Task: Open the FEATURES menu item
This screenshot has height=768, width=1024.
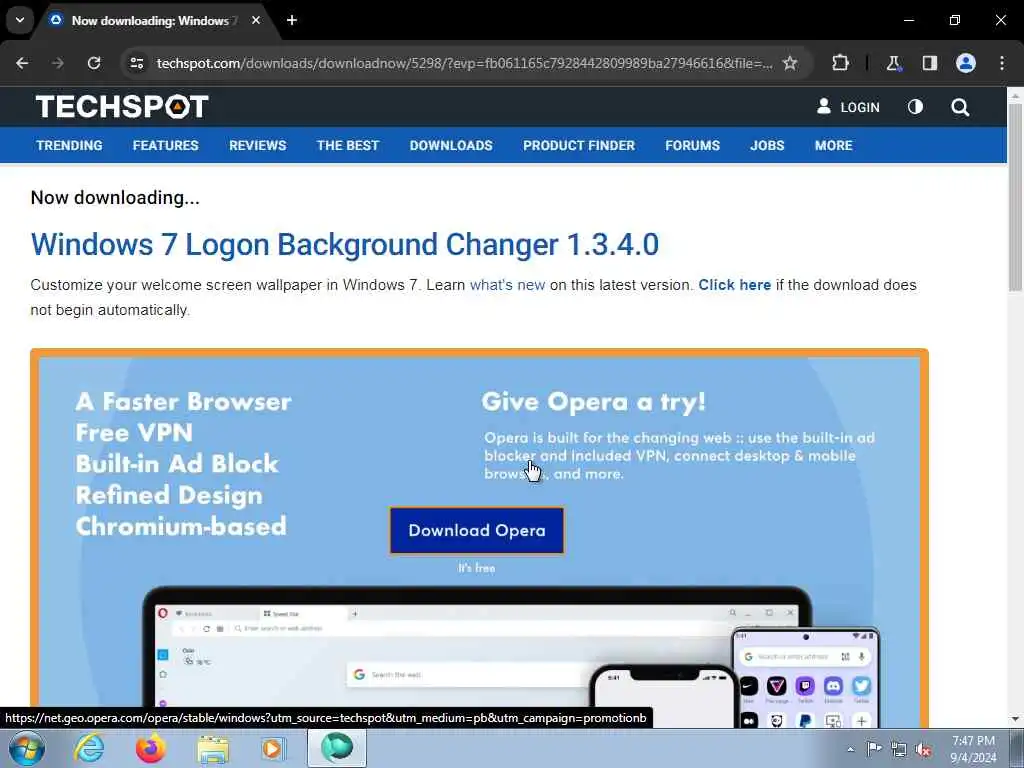Action: tap(165, 146)
